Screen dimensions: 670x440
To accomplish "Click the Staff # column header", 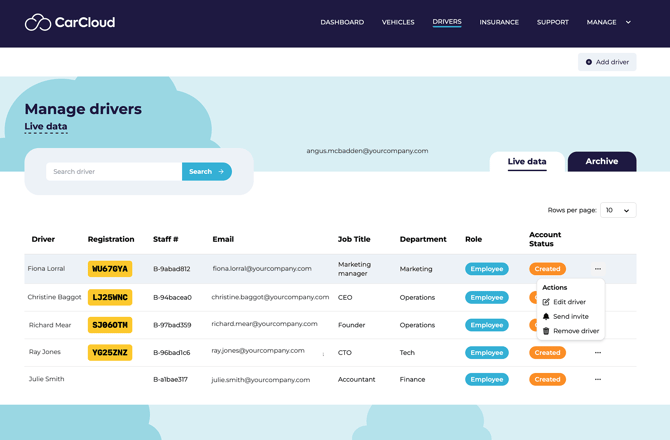I will [166, 239].
